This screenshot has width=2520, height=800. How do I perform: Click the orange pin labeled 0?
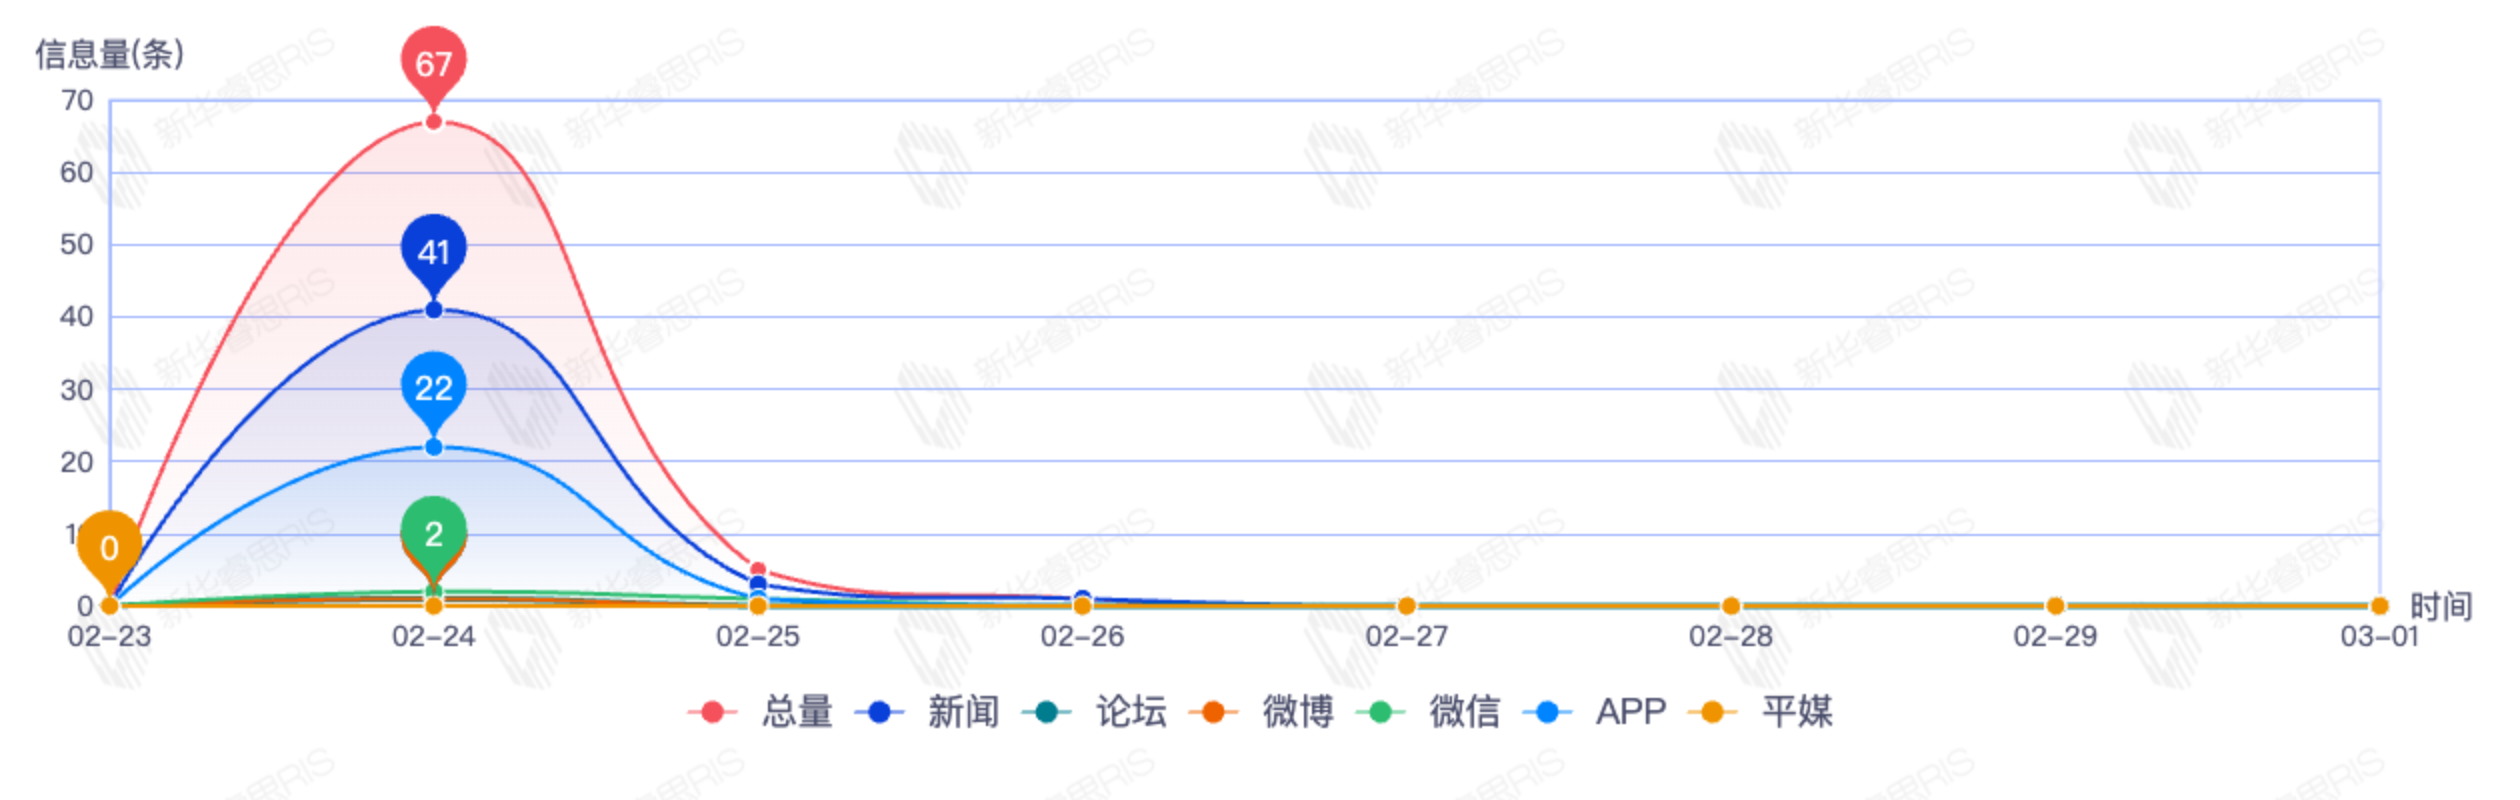coord(109,547)
